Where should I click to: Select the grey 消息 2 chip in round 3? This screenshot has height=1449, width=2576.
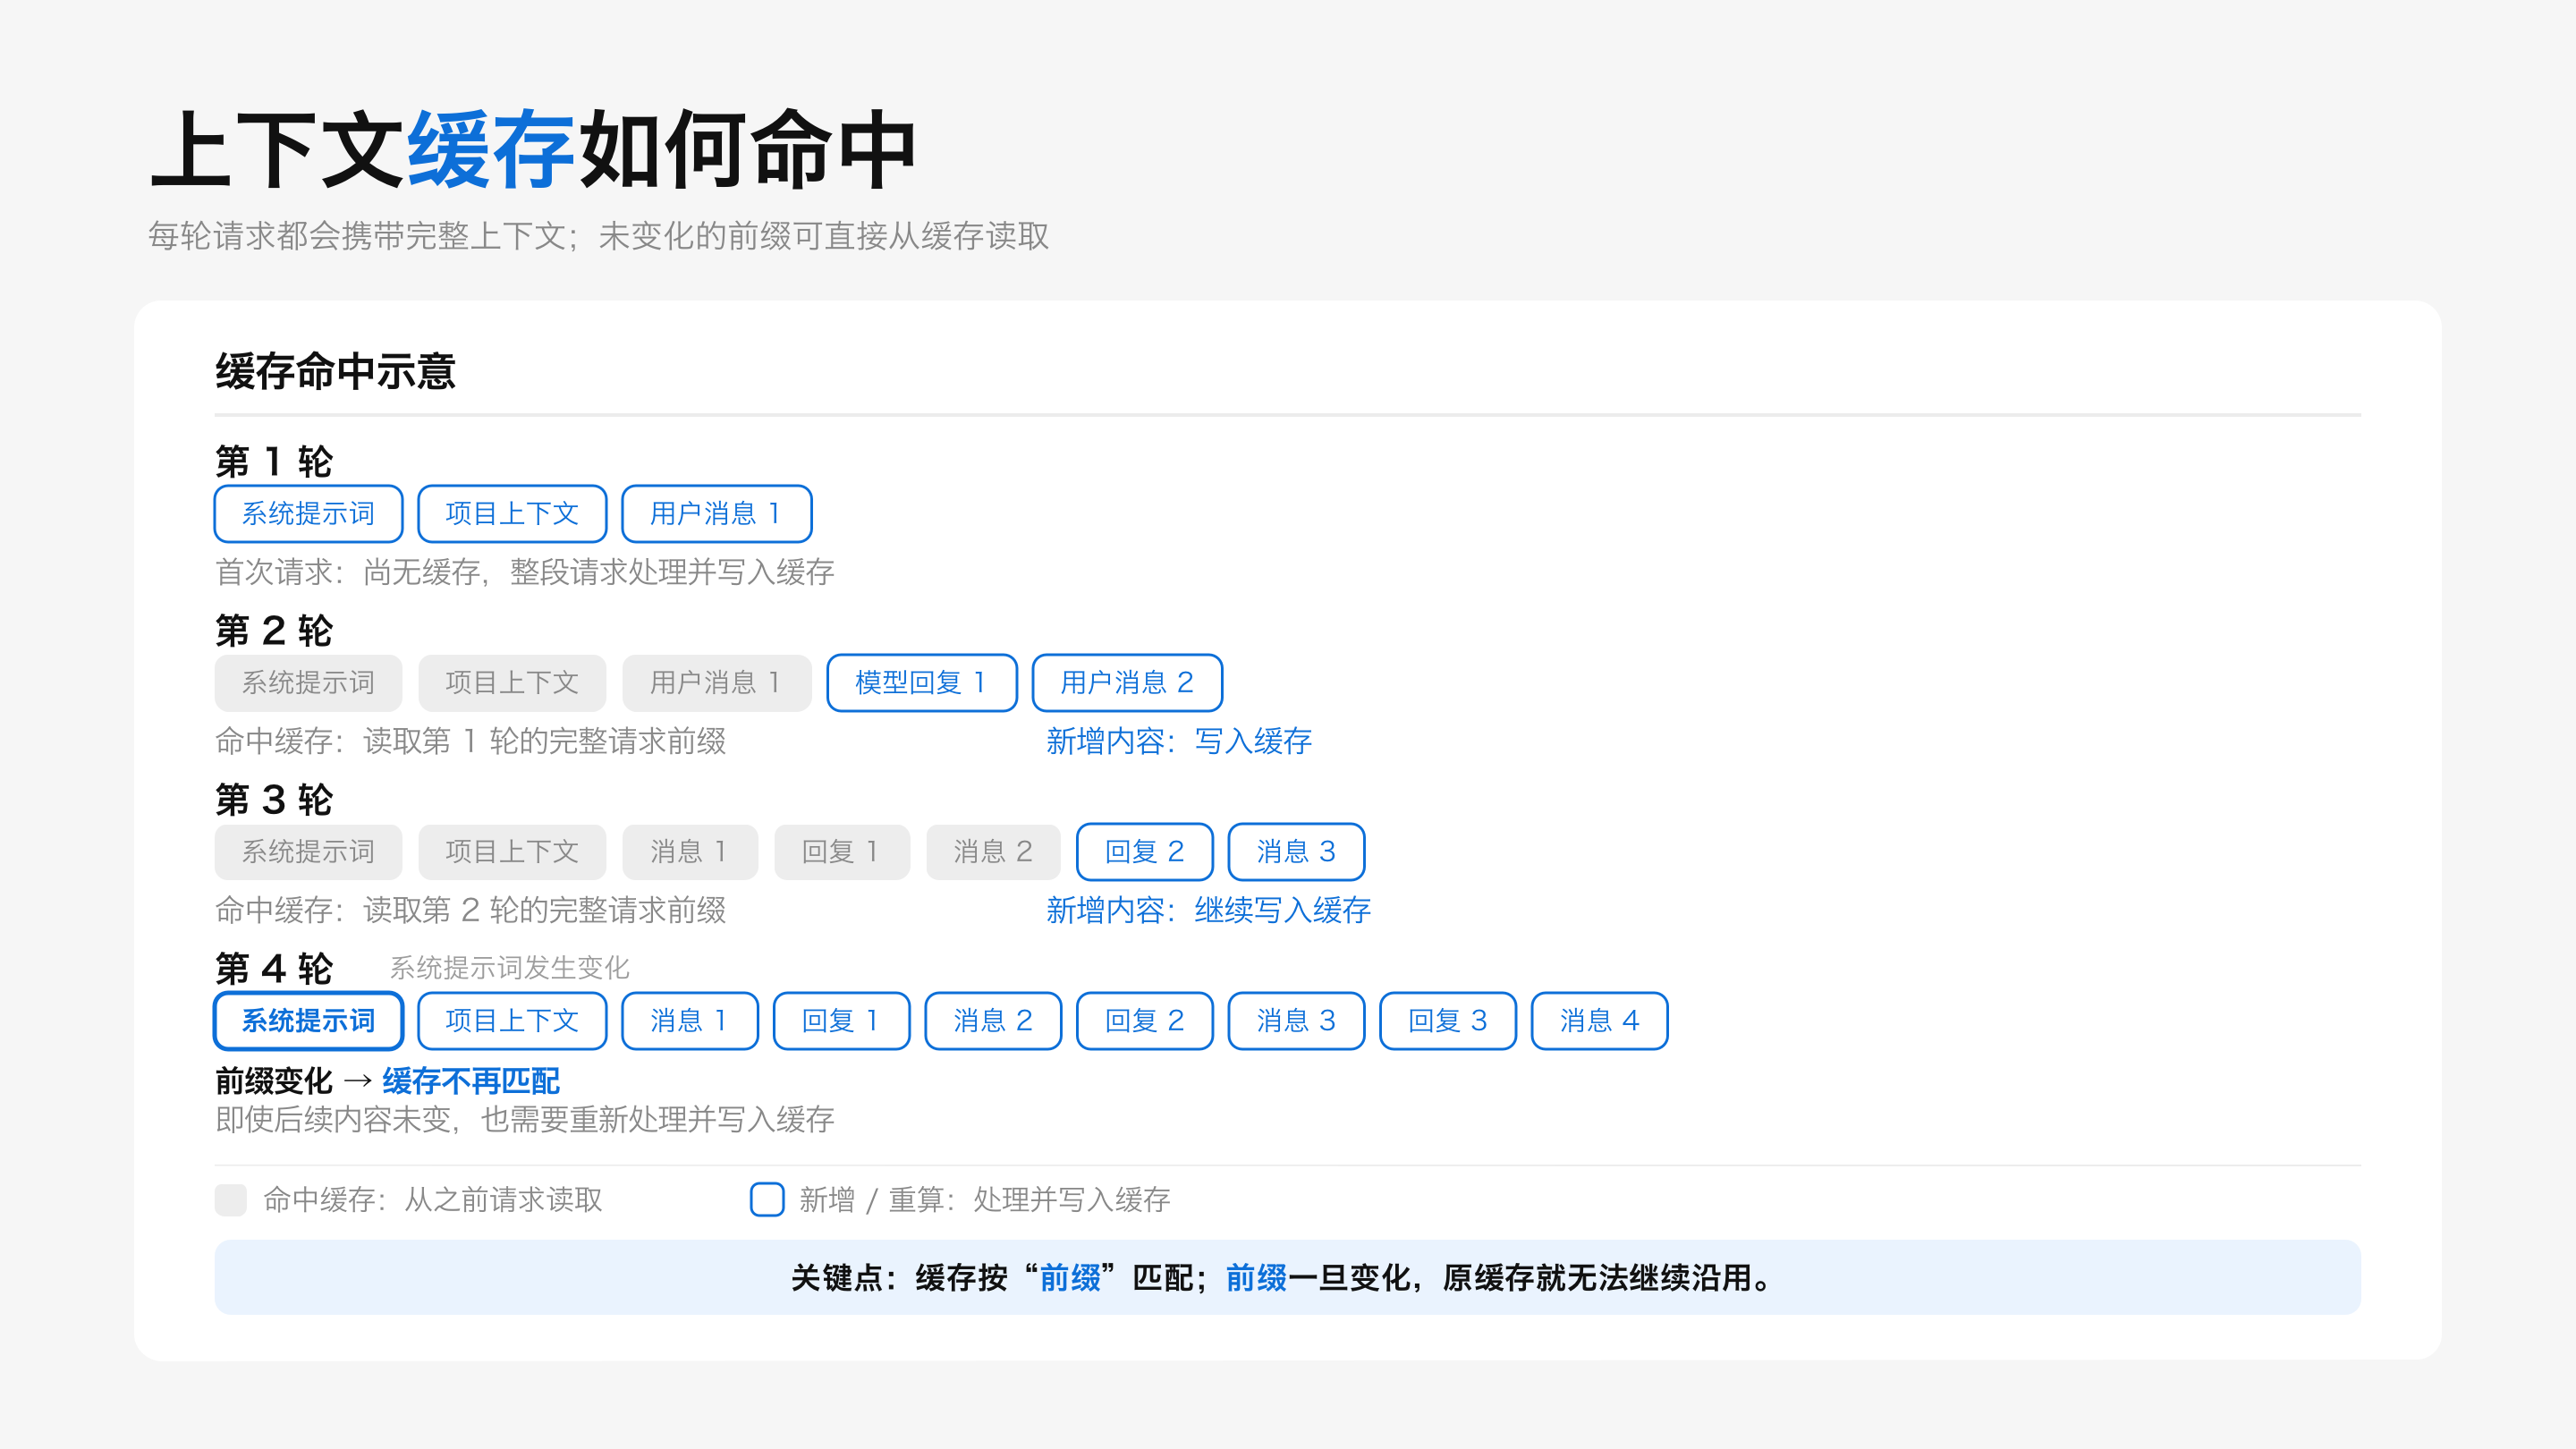993,852
